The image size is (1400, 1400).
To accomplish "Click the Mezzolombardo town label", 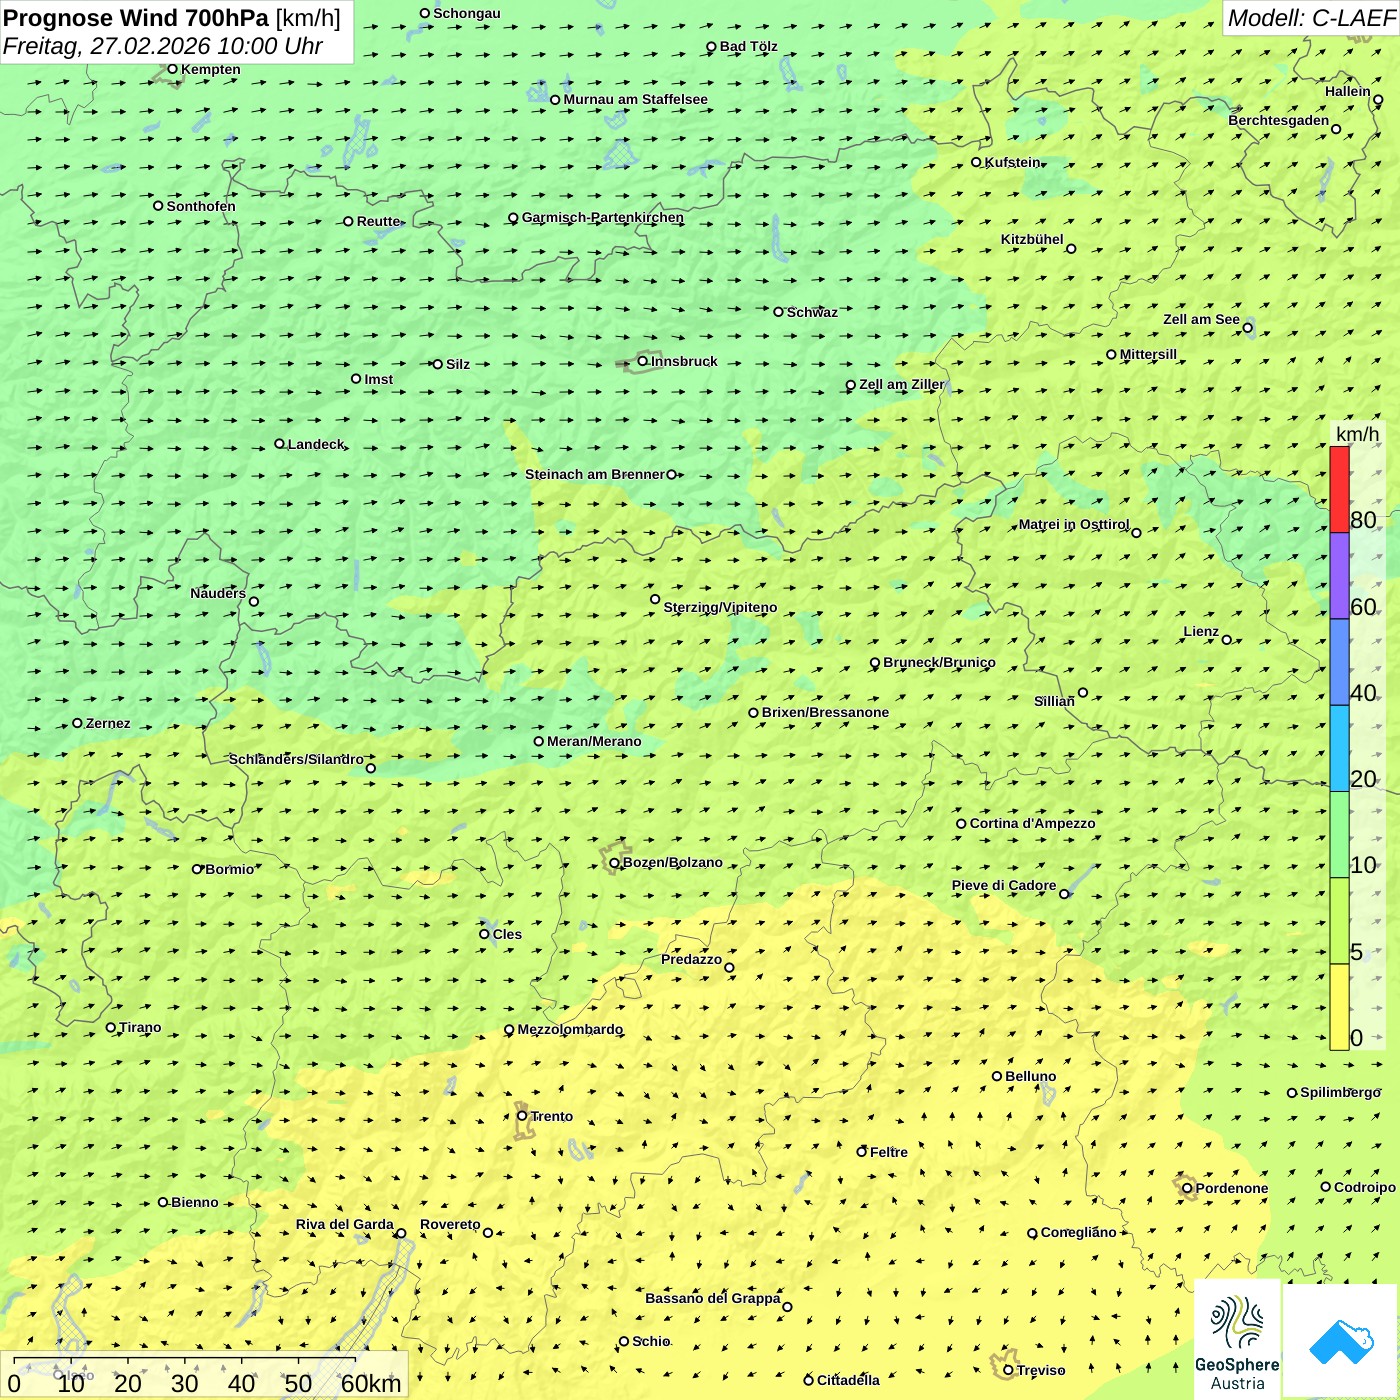I will pyautogui.click(x=570, y=1029).
